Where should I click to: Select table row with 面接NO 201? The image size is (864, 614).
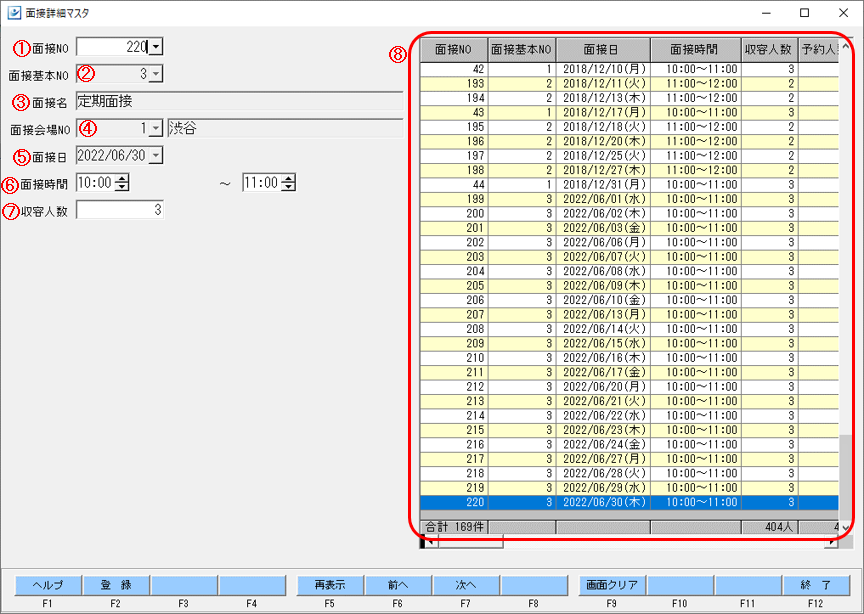pos(629,228)
